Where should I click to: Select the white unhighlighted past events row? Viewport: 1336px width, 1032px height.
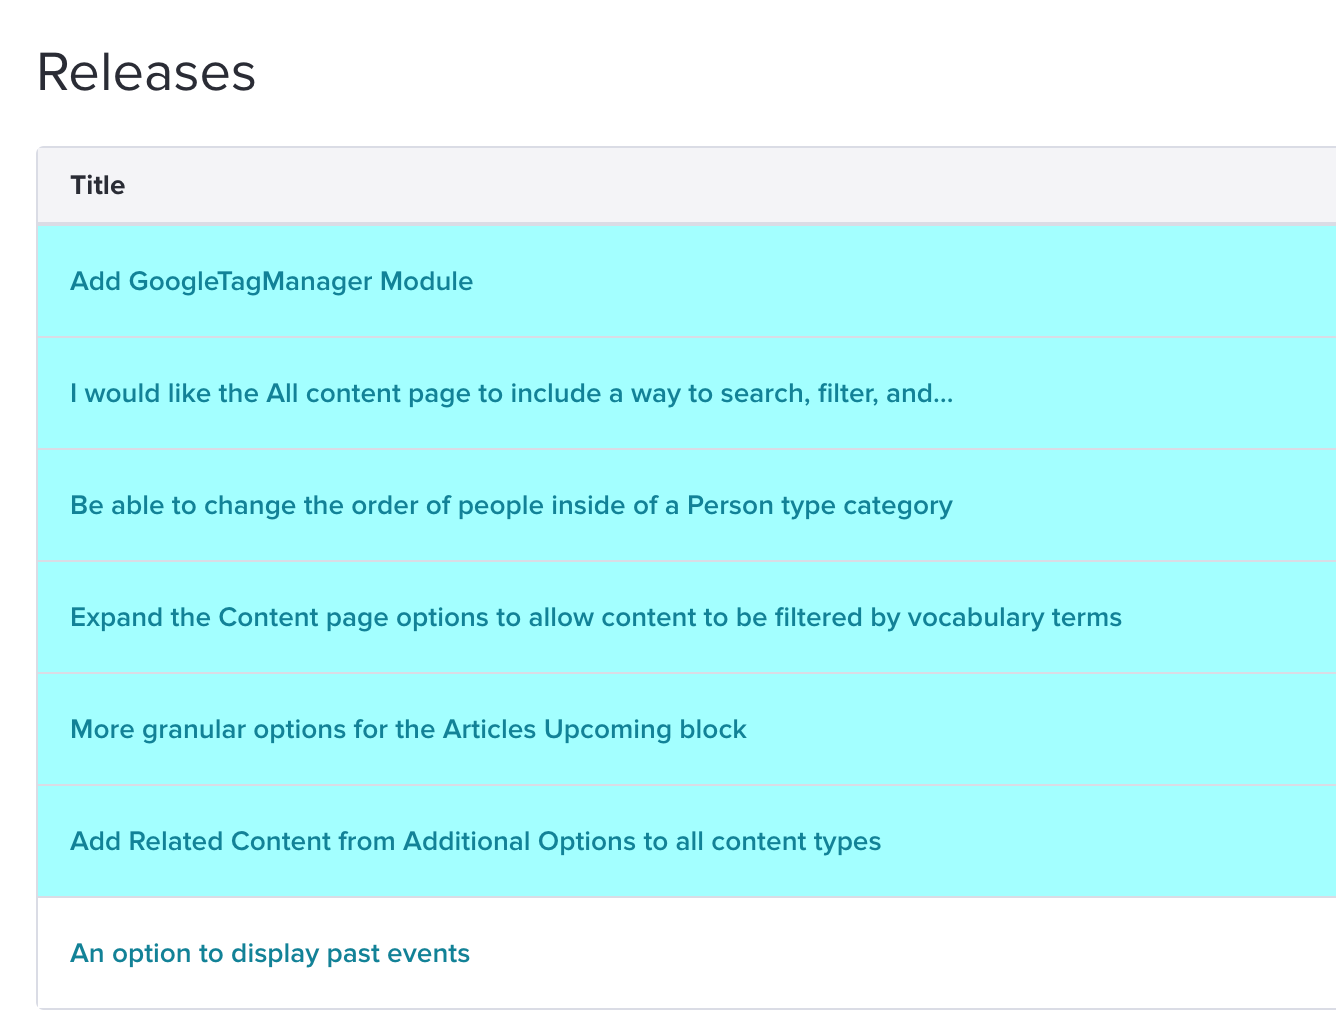click(x=900, y=953)
